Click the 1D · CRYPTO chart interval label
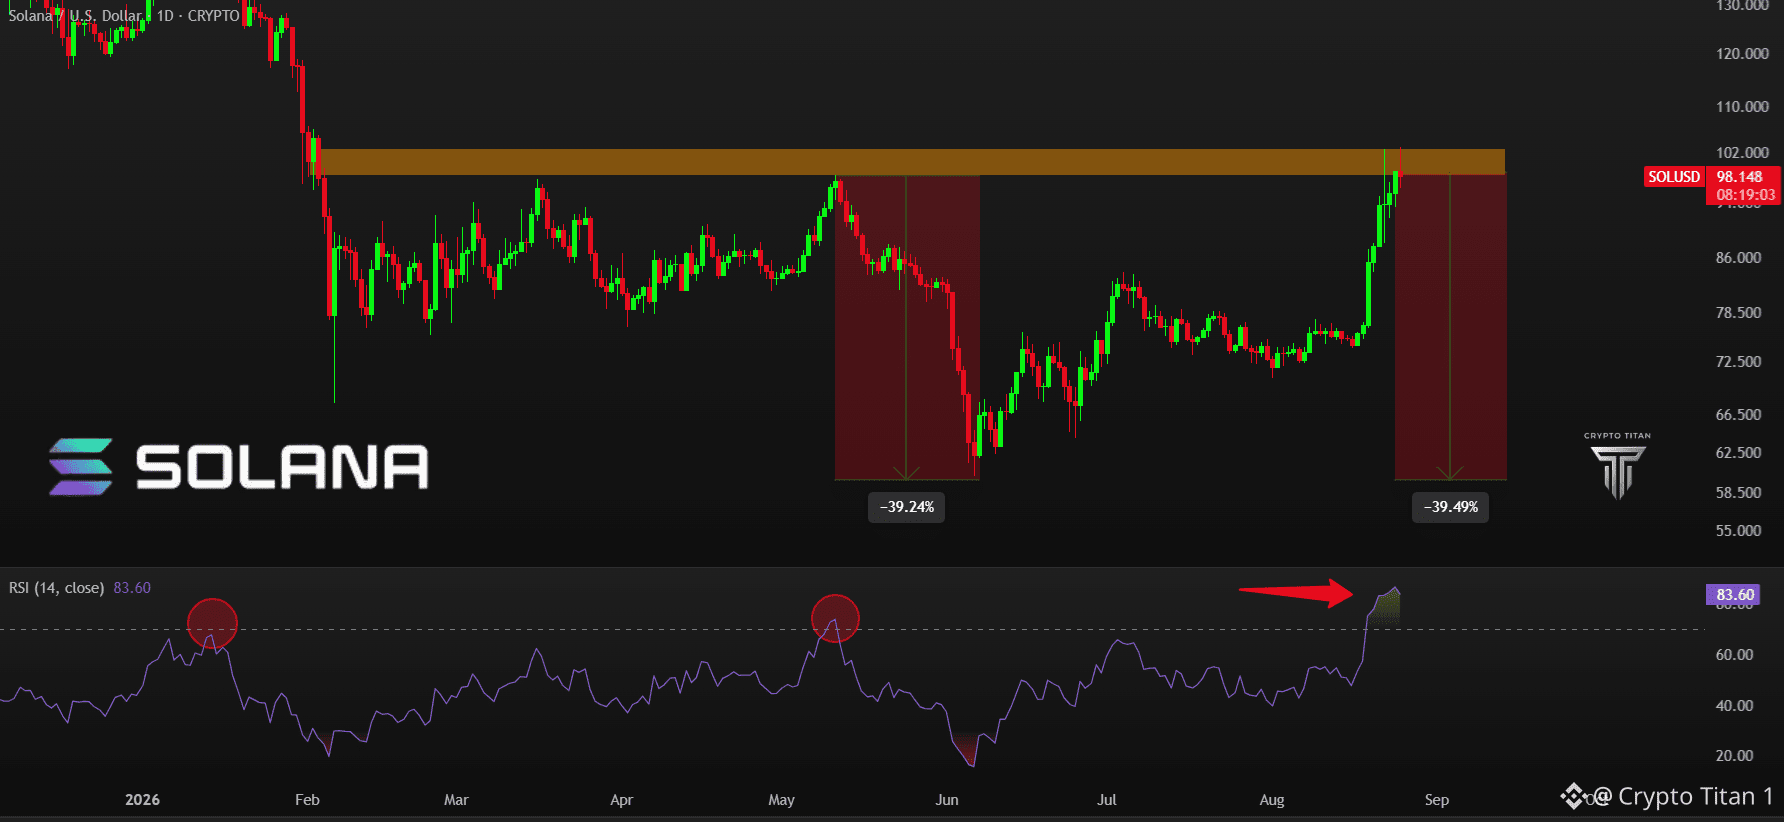 click(198, 16)
